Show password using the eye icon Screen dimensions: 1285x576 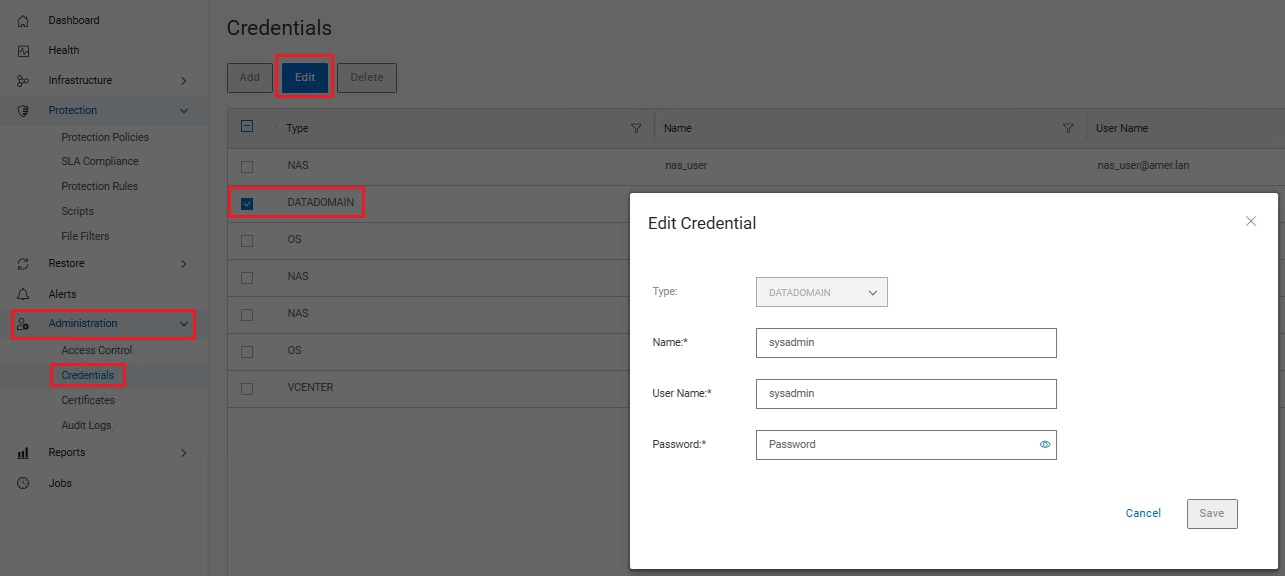(x=1045, y=444)
